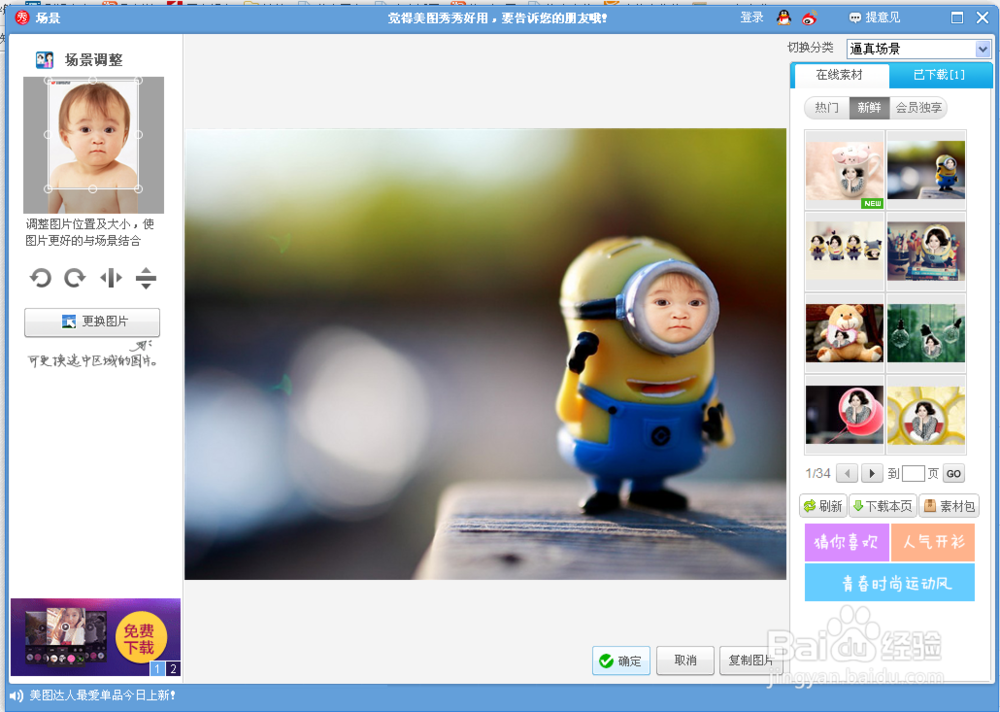Click the 美图达人最爱单品今日上新 notice
Image resolution: width=1000 pixels, height=712 pixels.
(103, 695)
